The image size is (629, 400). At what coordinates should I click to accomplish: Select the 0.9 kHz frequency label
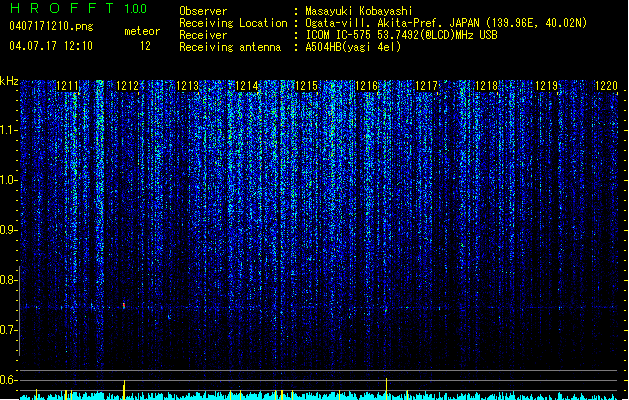8,230
